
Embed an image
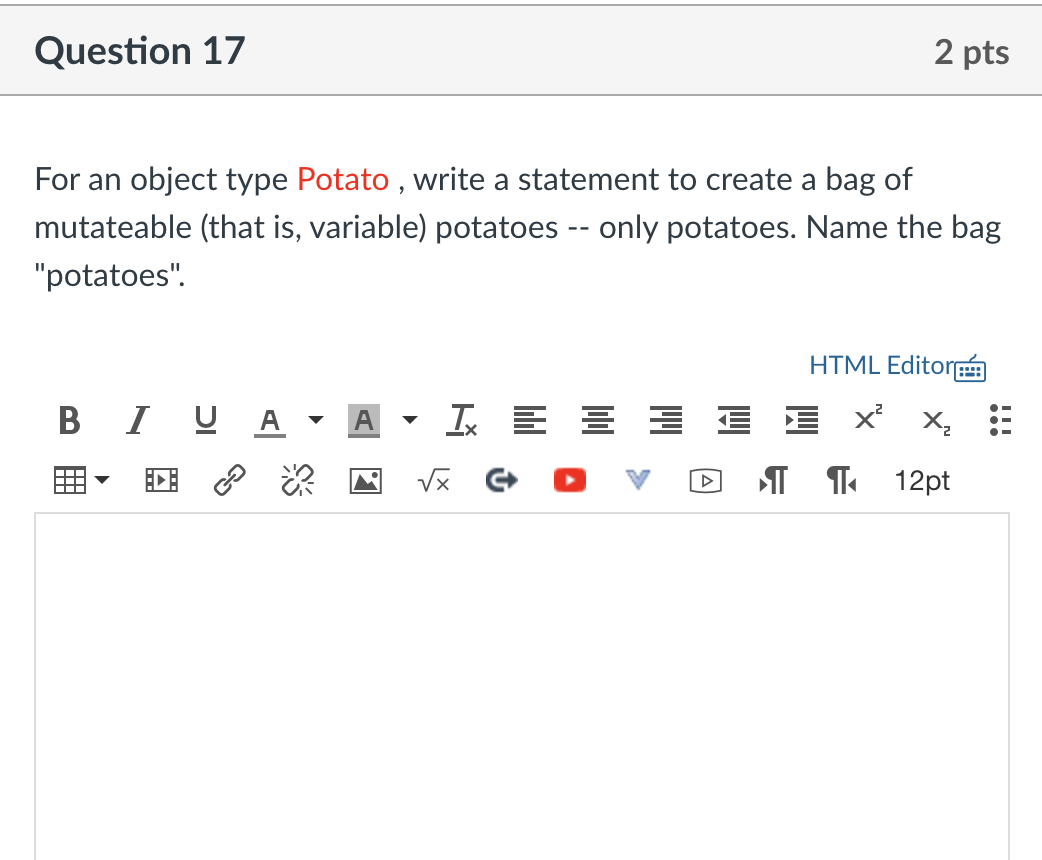pyautogui.click(x=365, y=480)
